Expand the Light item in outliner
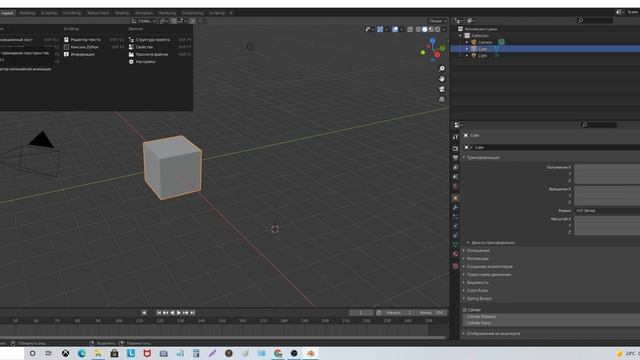This screenshot has height=360, width=640. [467, 55]
